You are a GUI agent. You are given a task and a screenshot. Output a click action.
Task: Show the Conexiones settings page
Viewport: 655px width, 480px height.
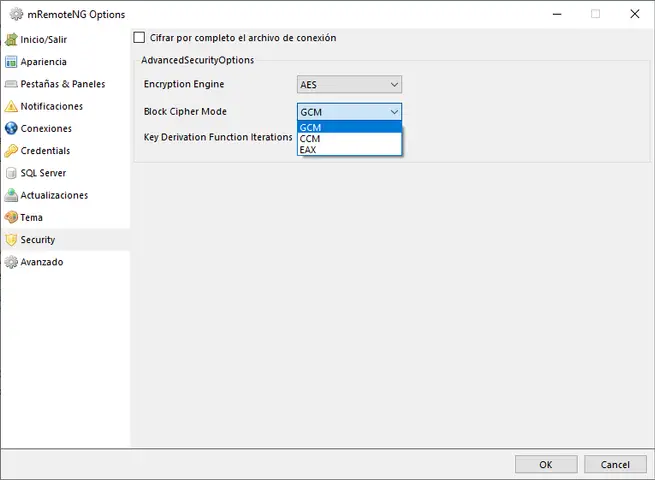coord(66,128)
